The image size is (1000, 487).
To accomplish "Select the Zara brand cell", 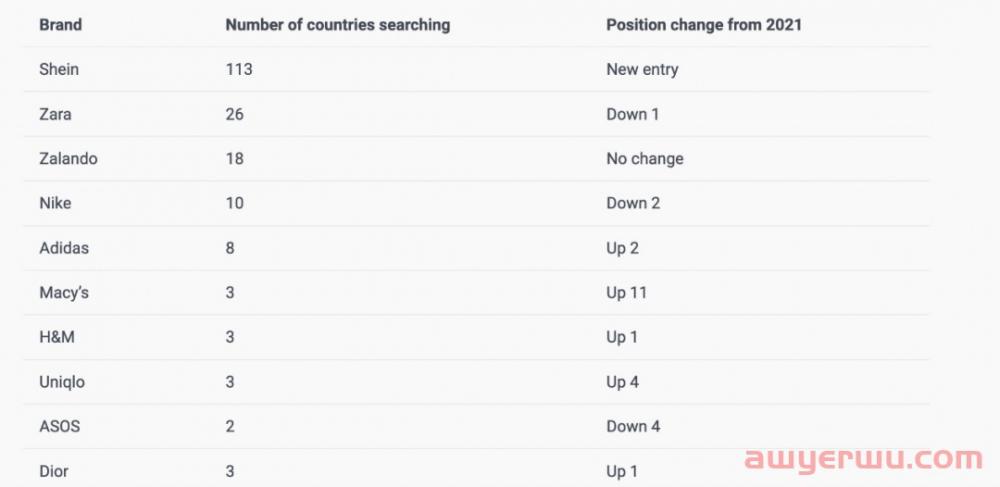I will tap(55, 115).
